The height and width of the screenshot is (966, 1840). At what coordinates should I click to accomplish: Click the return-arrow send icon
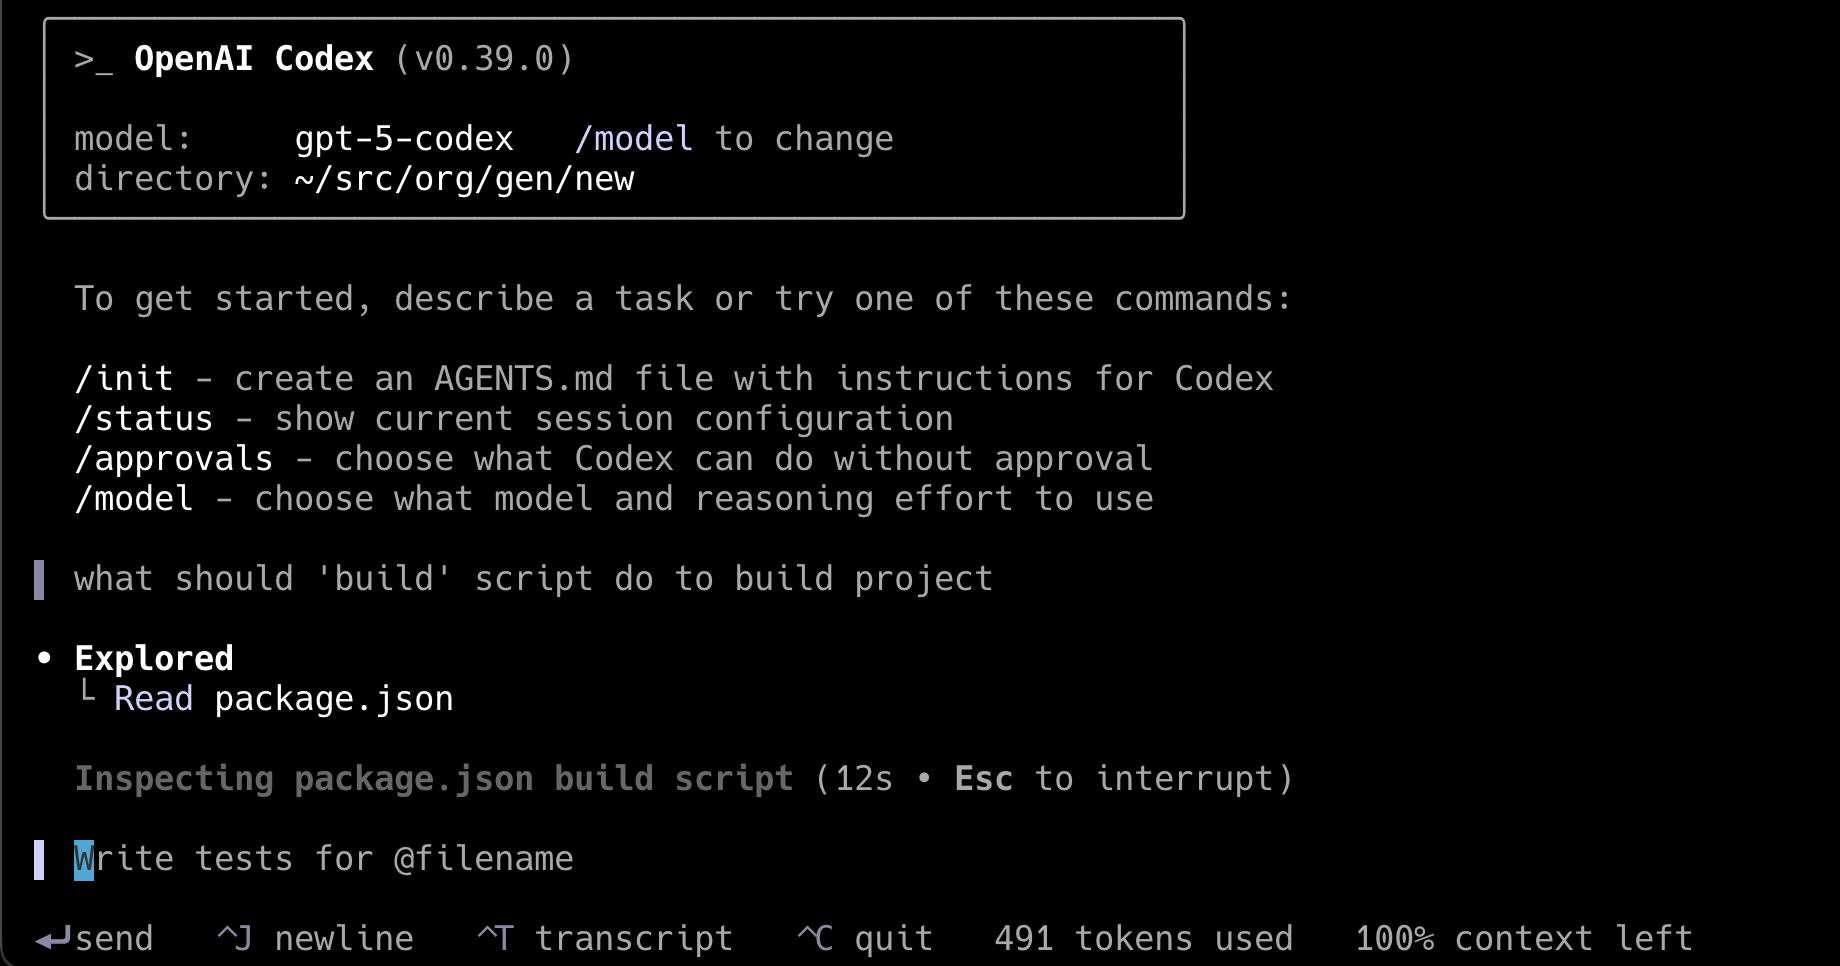pos(53,939)
